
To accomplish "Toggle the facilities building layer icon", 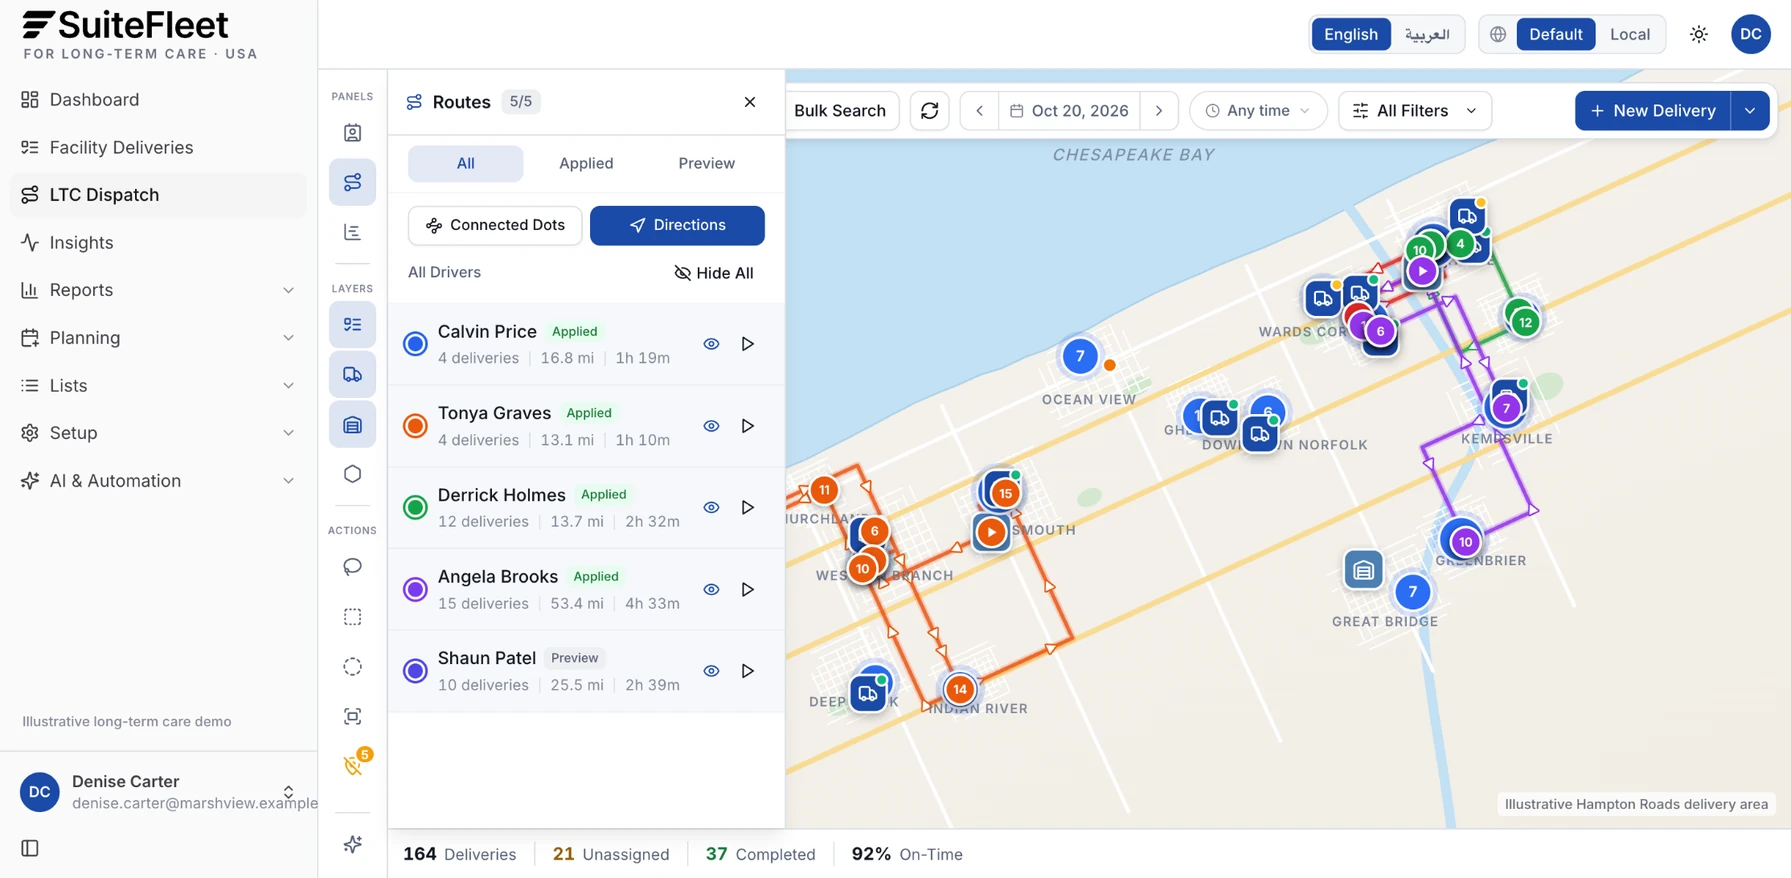I will click(x=352, y=425).
